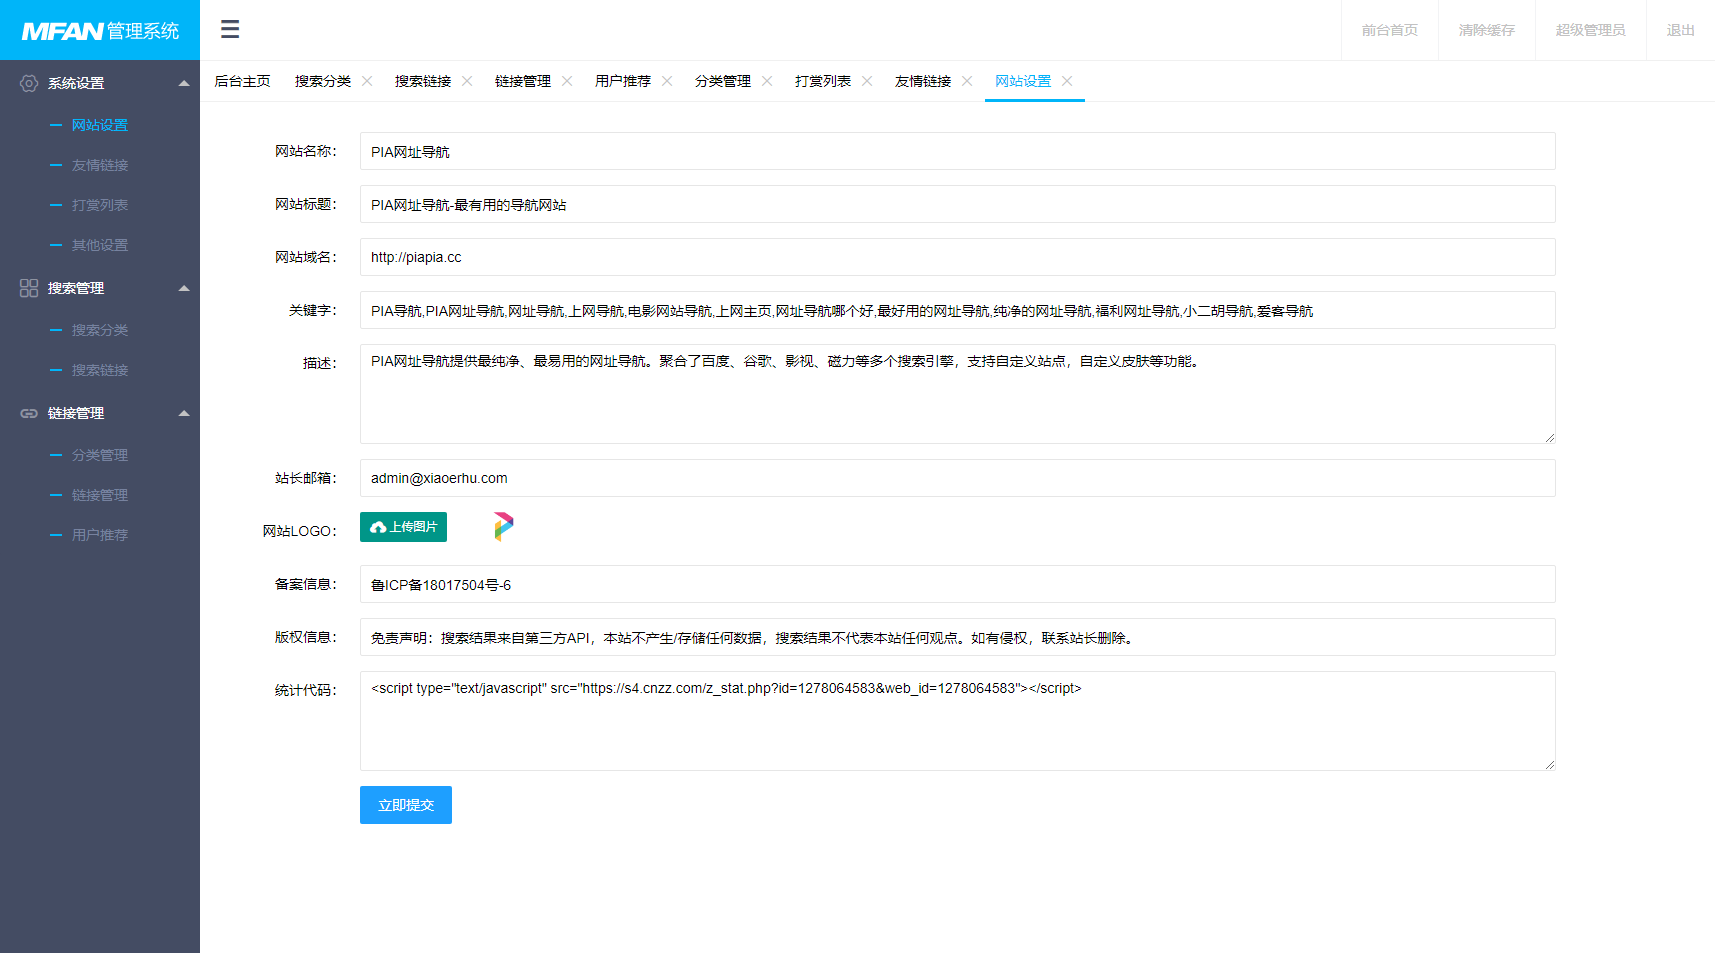Click the cloud upload icon on 上传图片 button
The width and height of the screenshot is (1715, 953).
378,527
